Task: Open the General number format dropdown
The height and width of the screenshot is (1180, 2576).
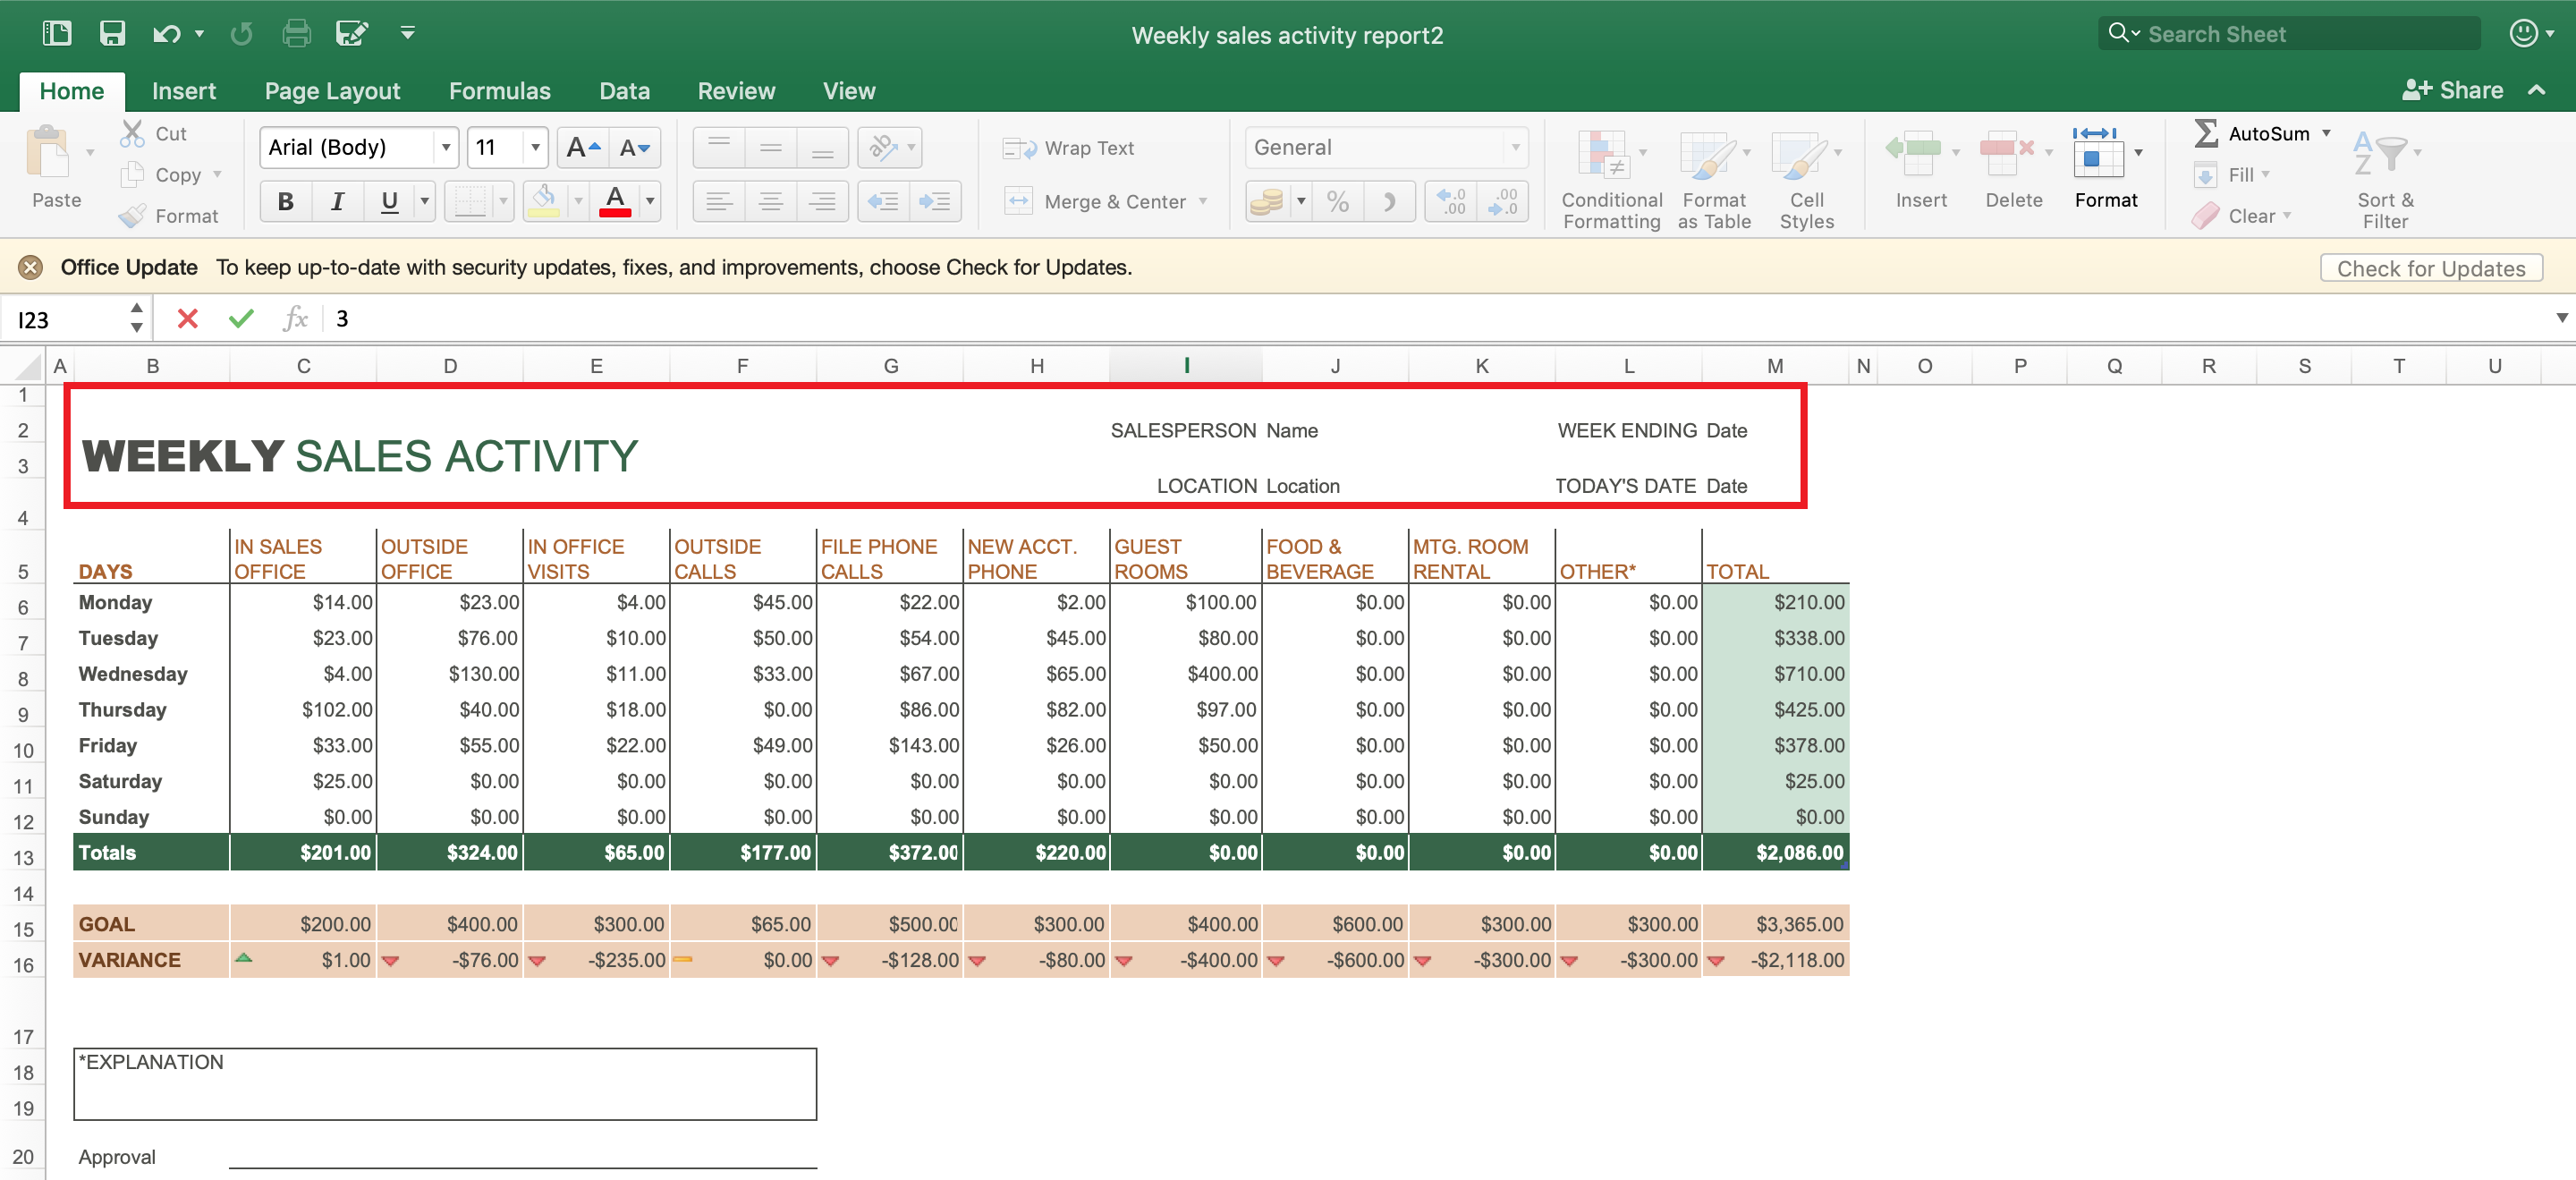Action: (x=1517, y=147)
